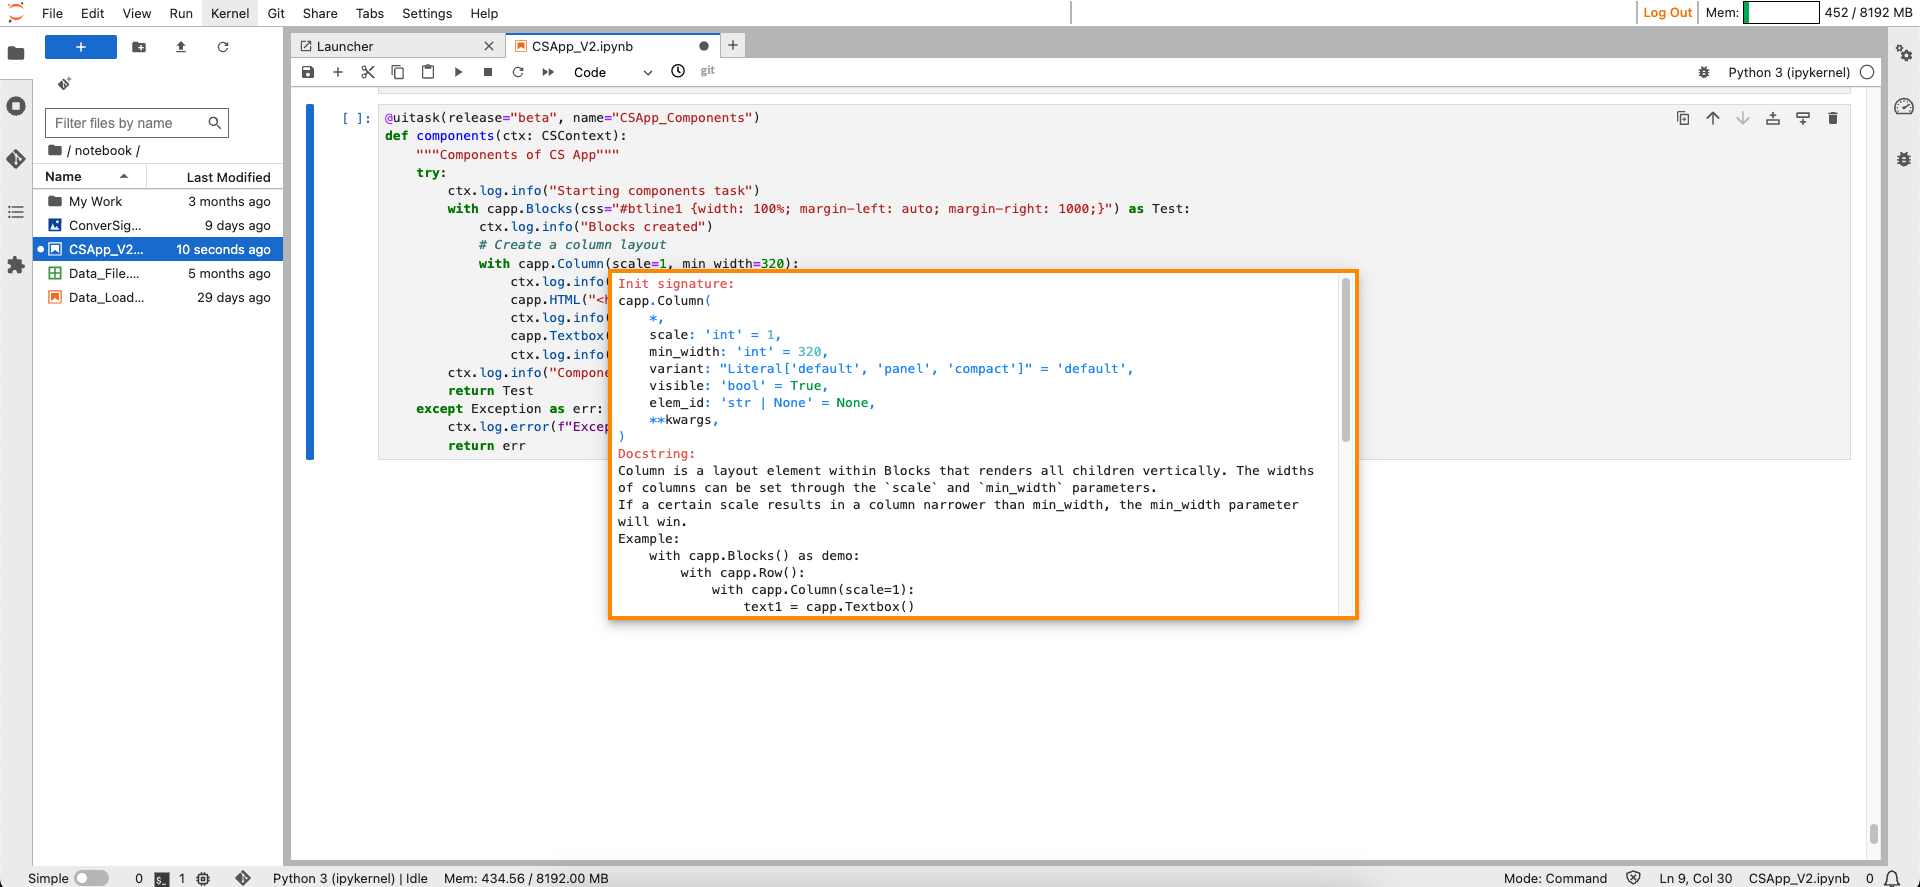The width and height of the screenshot is (1920, 887).
Task: Sort files by Last Modified column
Action: pos(216,177)
